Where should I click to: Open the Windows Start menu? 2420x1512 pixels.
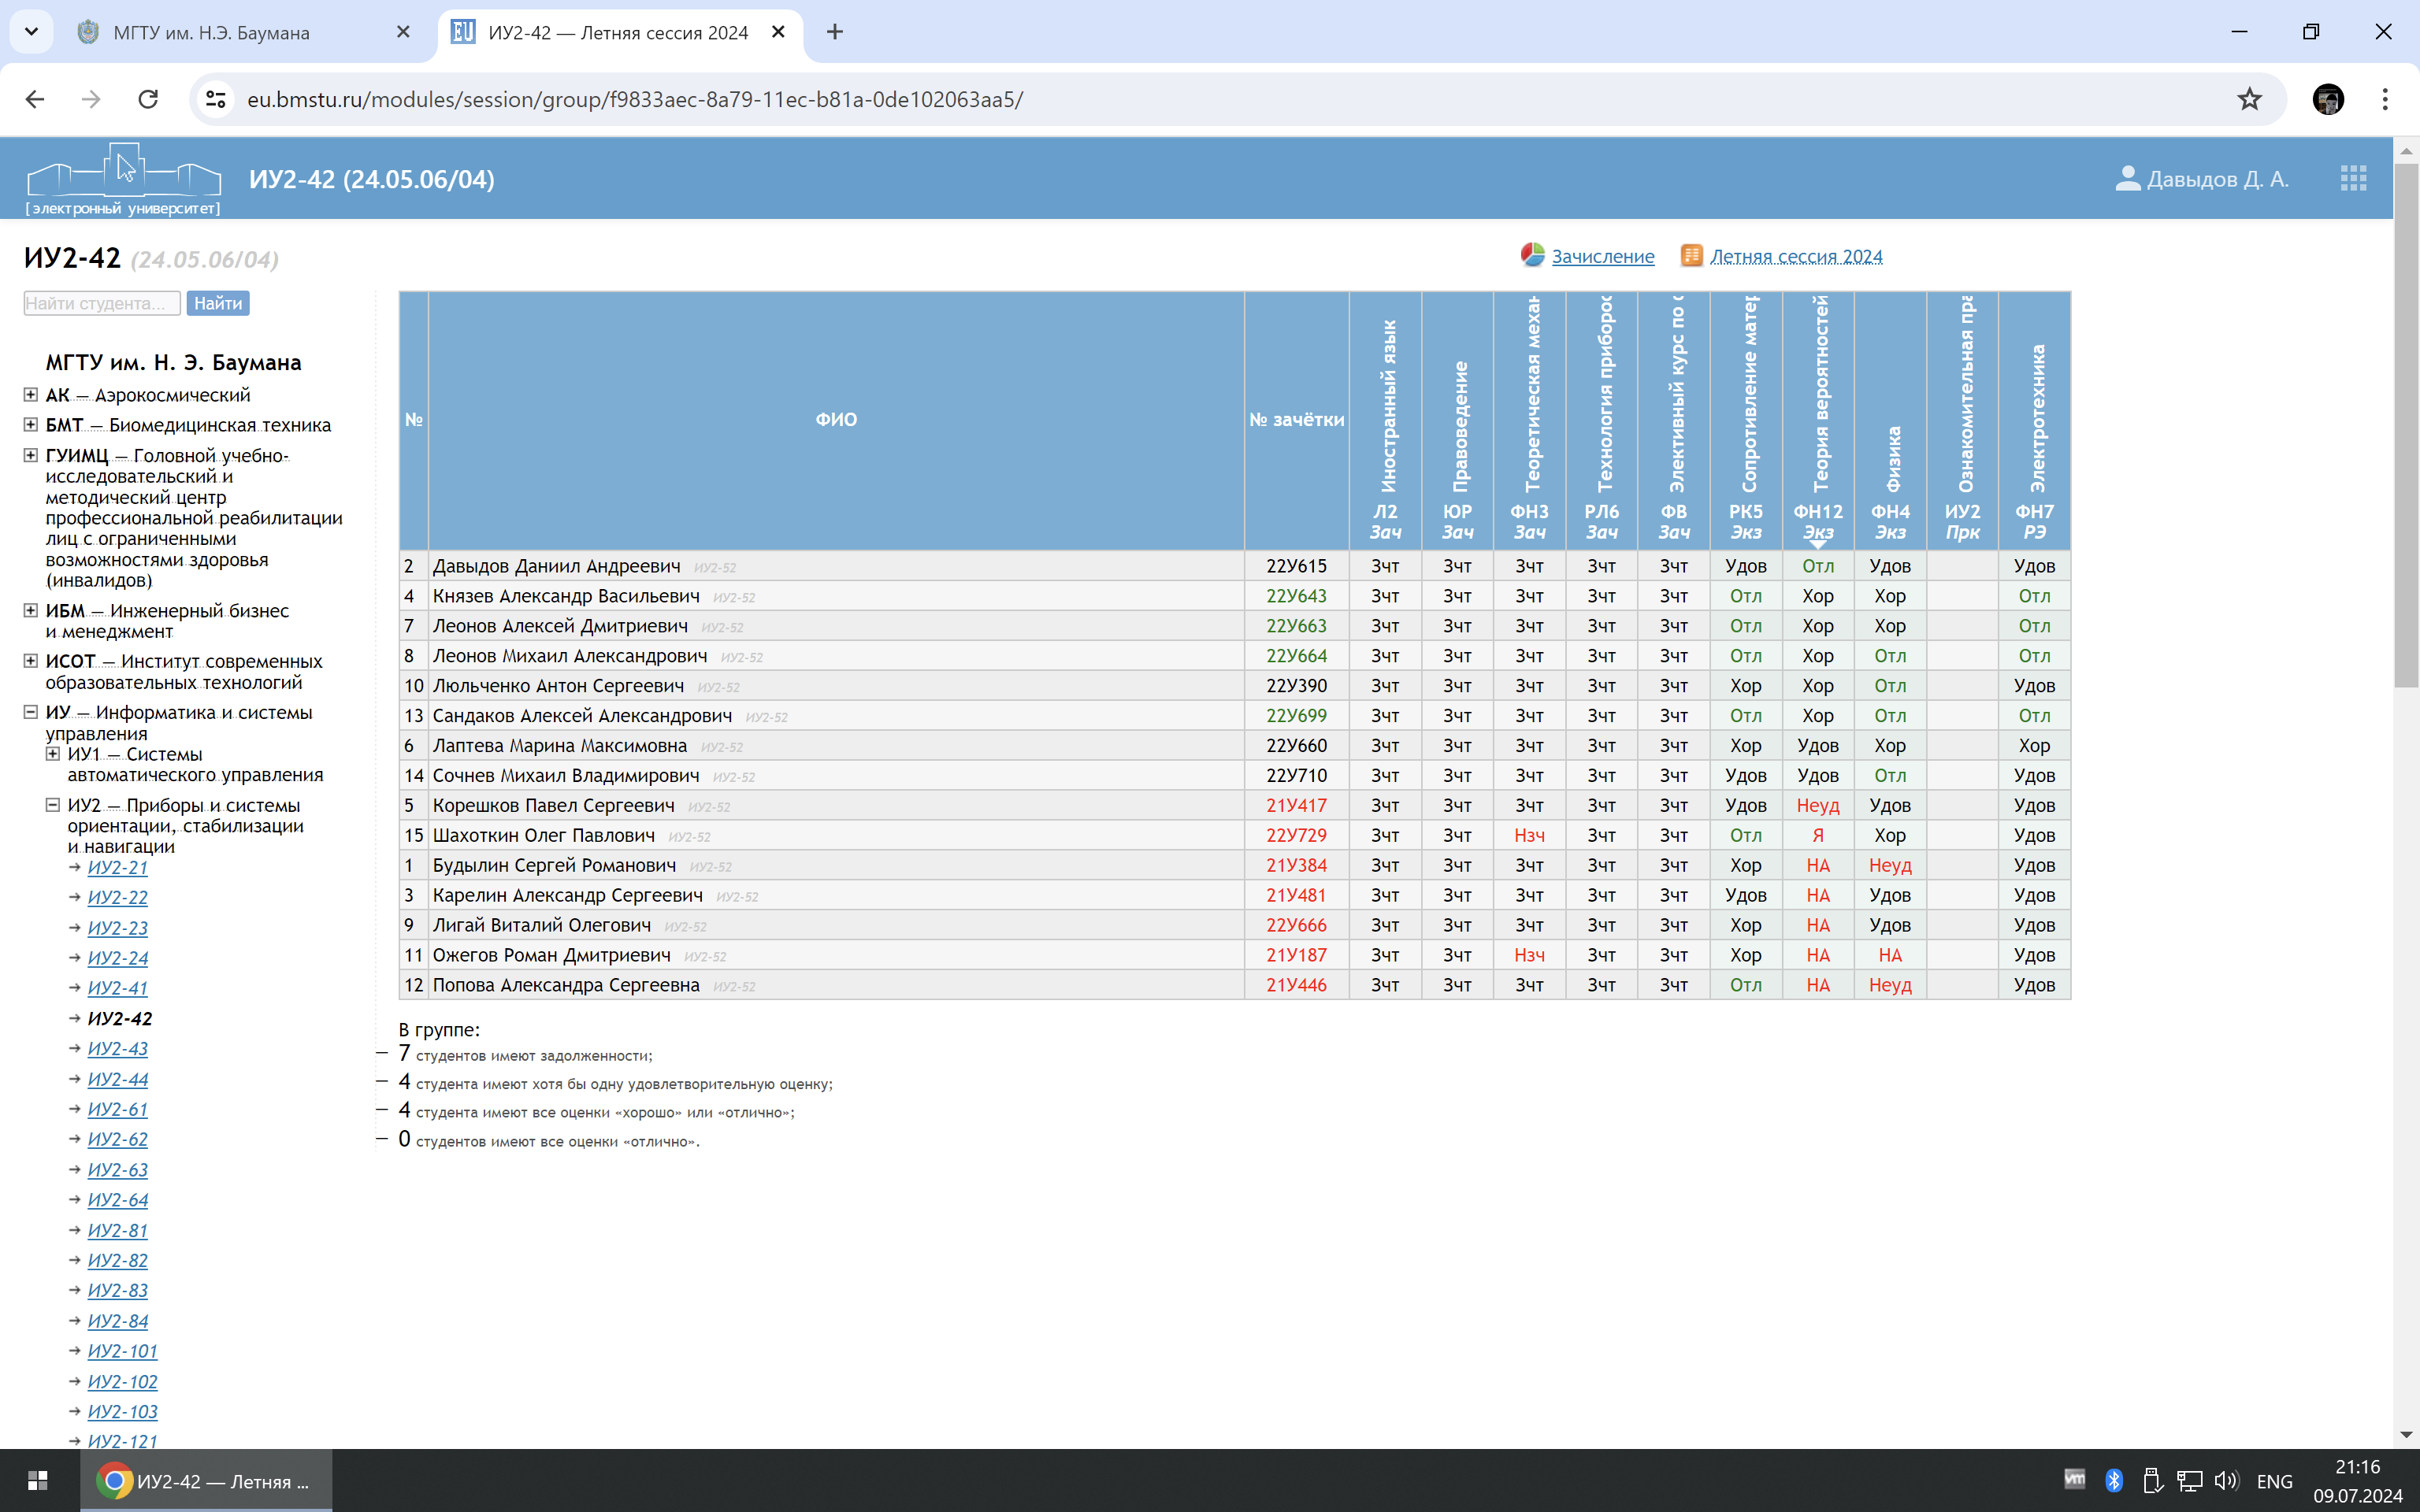pos(38,1480)
